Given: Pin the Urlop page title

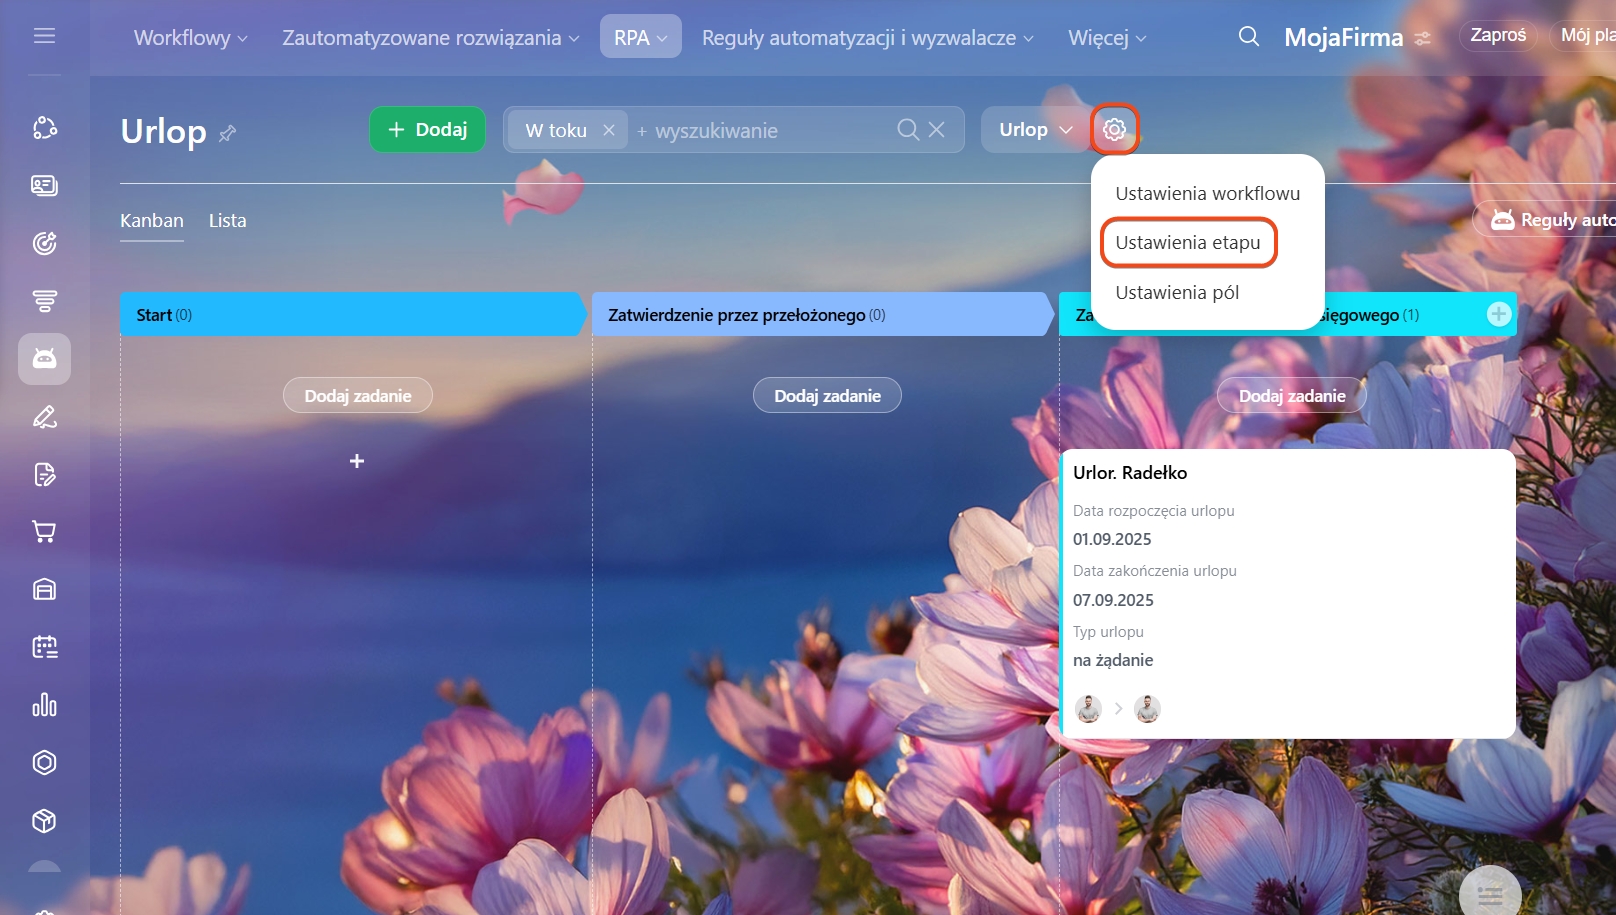Looking at the screenshot, I should pyautogui.click(x=228, y=133).
